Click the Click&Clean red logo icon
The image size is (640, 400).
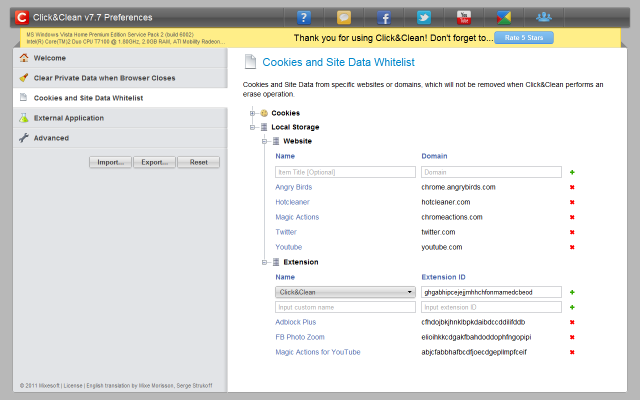point(22,18)
